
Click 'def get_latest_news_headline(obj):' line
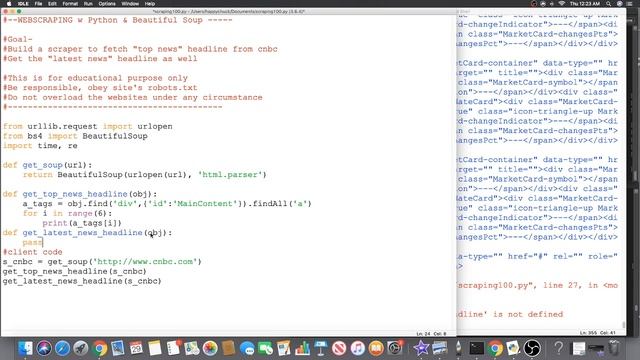point(87,233)
